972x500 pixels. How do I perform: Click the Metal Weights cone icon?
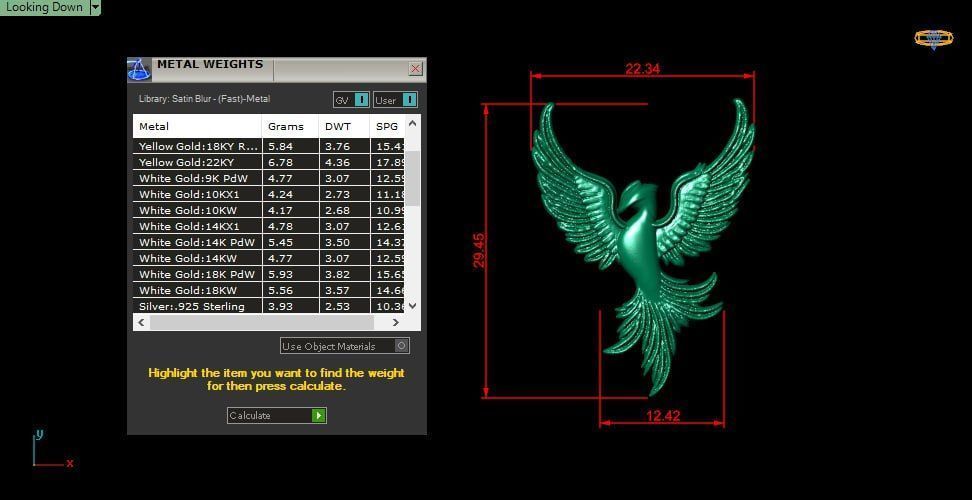pos(139,69)
